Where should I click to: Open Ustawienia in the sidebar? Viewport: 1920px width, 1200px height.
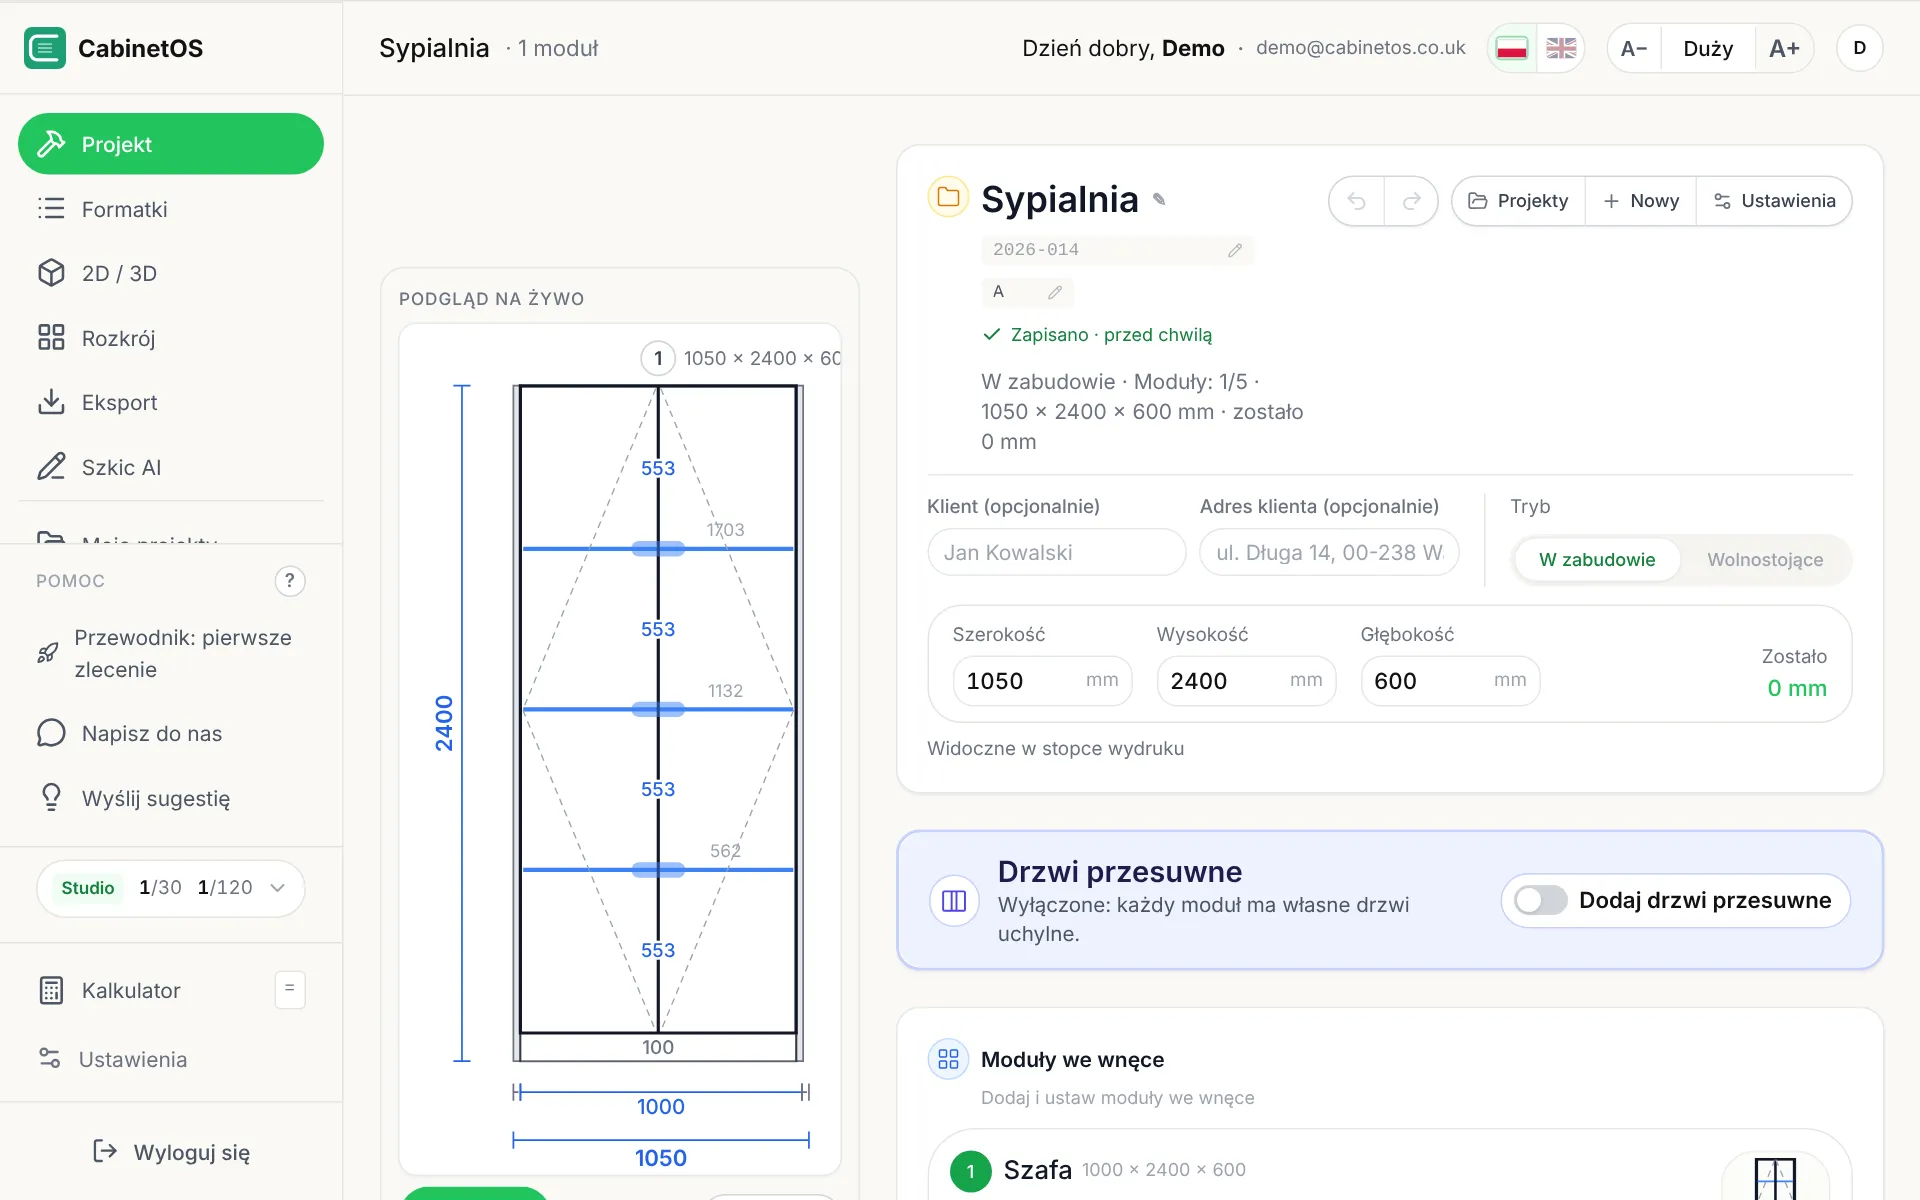pyautogui.click(x=171, y=1059)
